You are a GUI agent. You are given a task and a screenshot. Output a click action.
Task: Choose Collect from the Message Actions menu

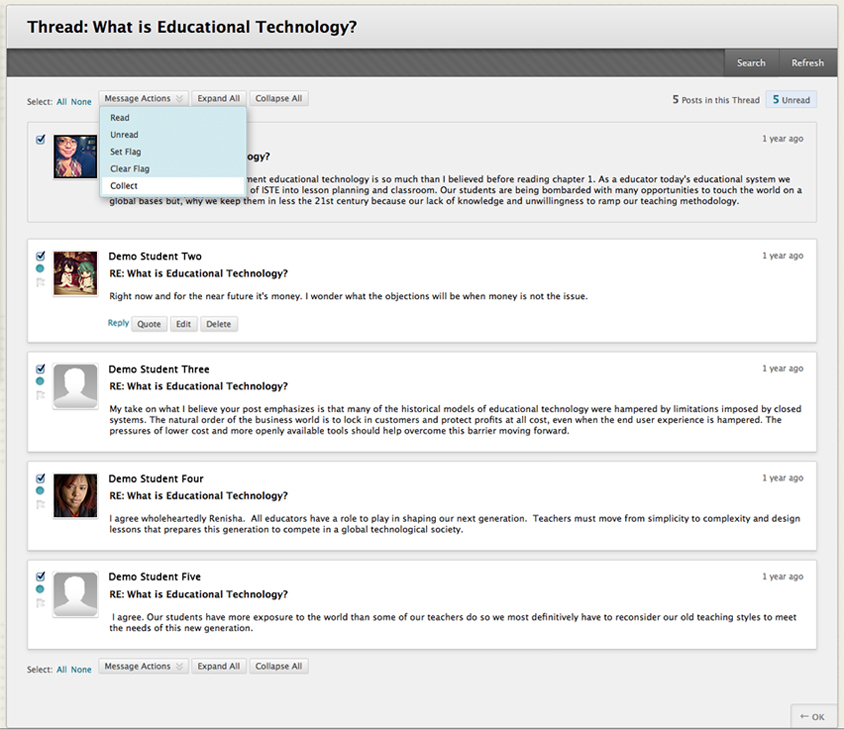click(x=124, y=186)
